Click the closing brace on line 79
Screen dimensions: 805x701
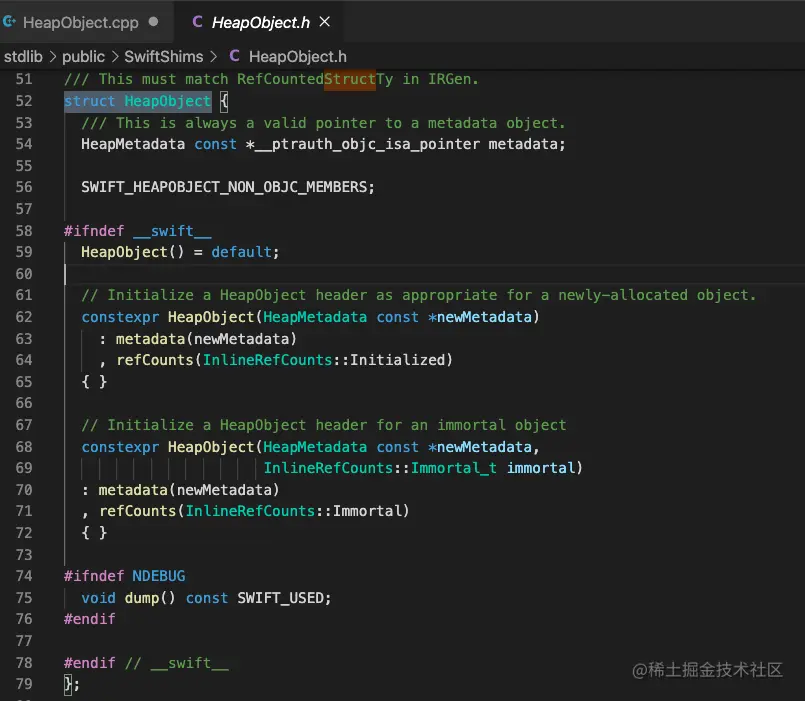tap(68, 685)
